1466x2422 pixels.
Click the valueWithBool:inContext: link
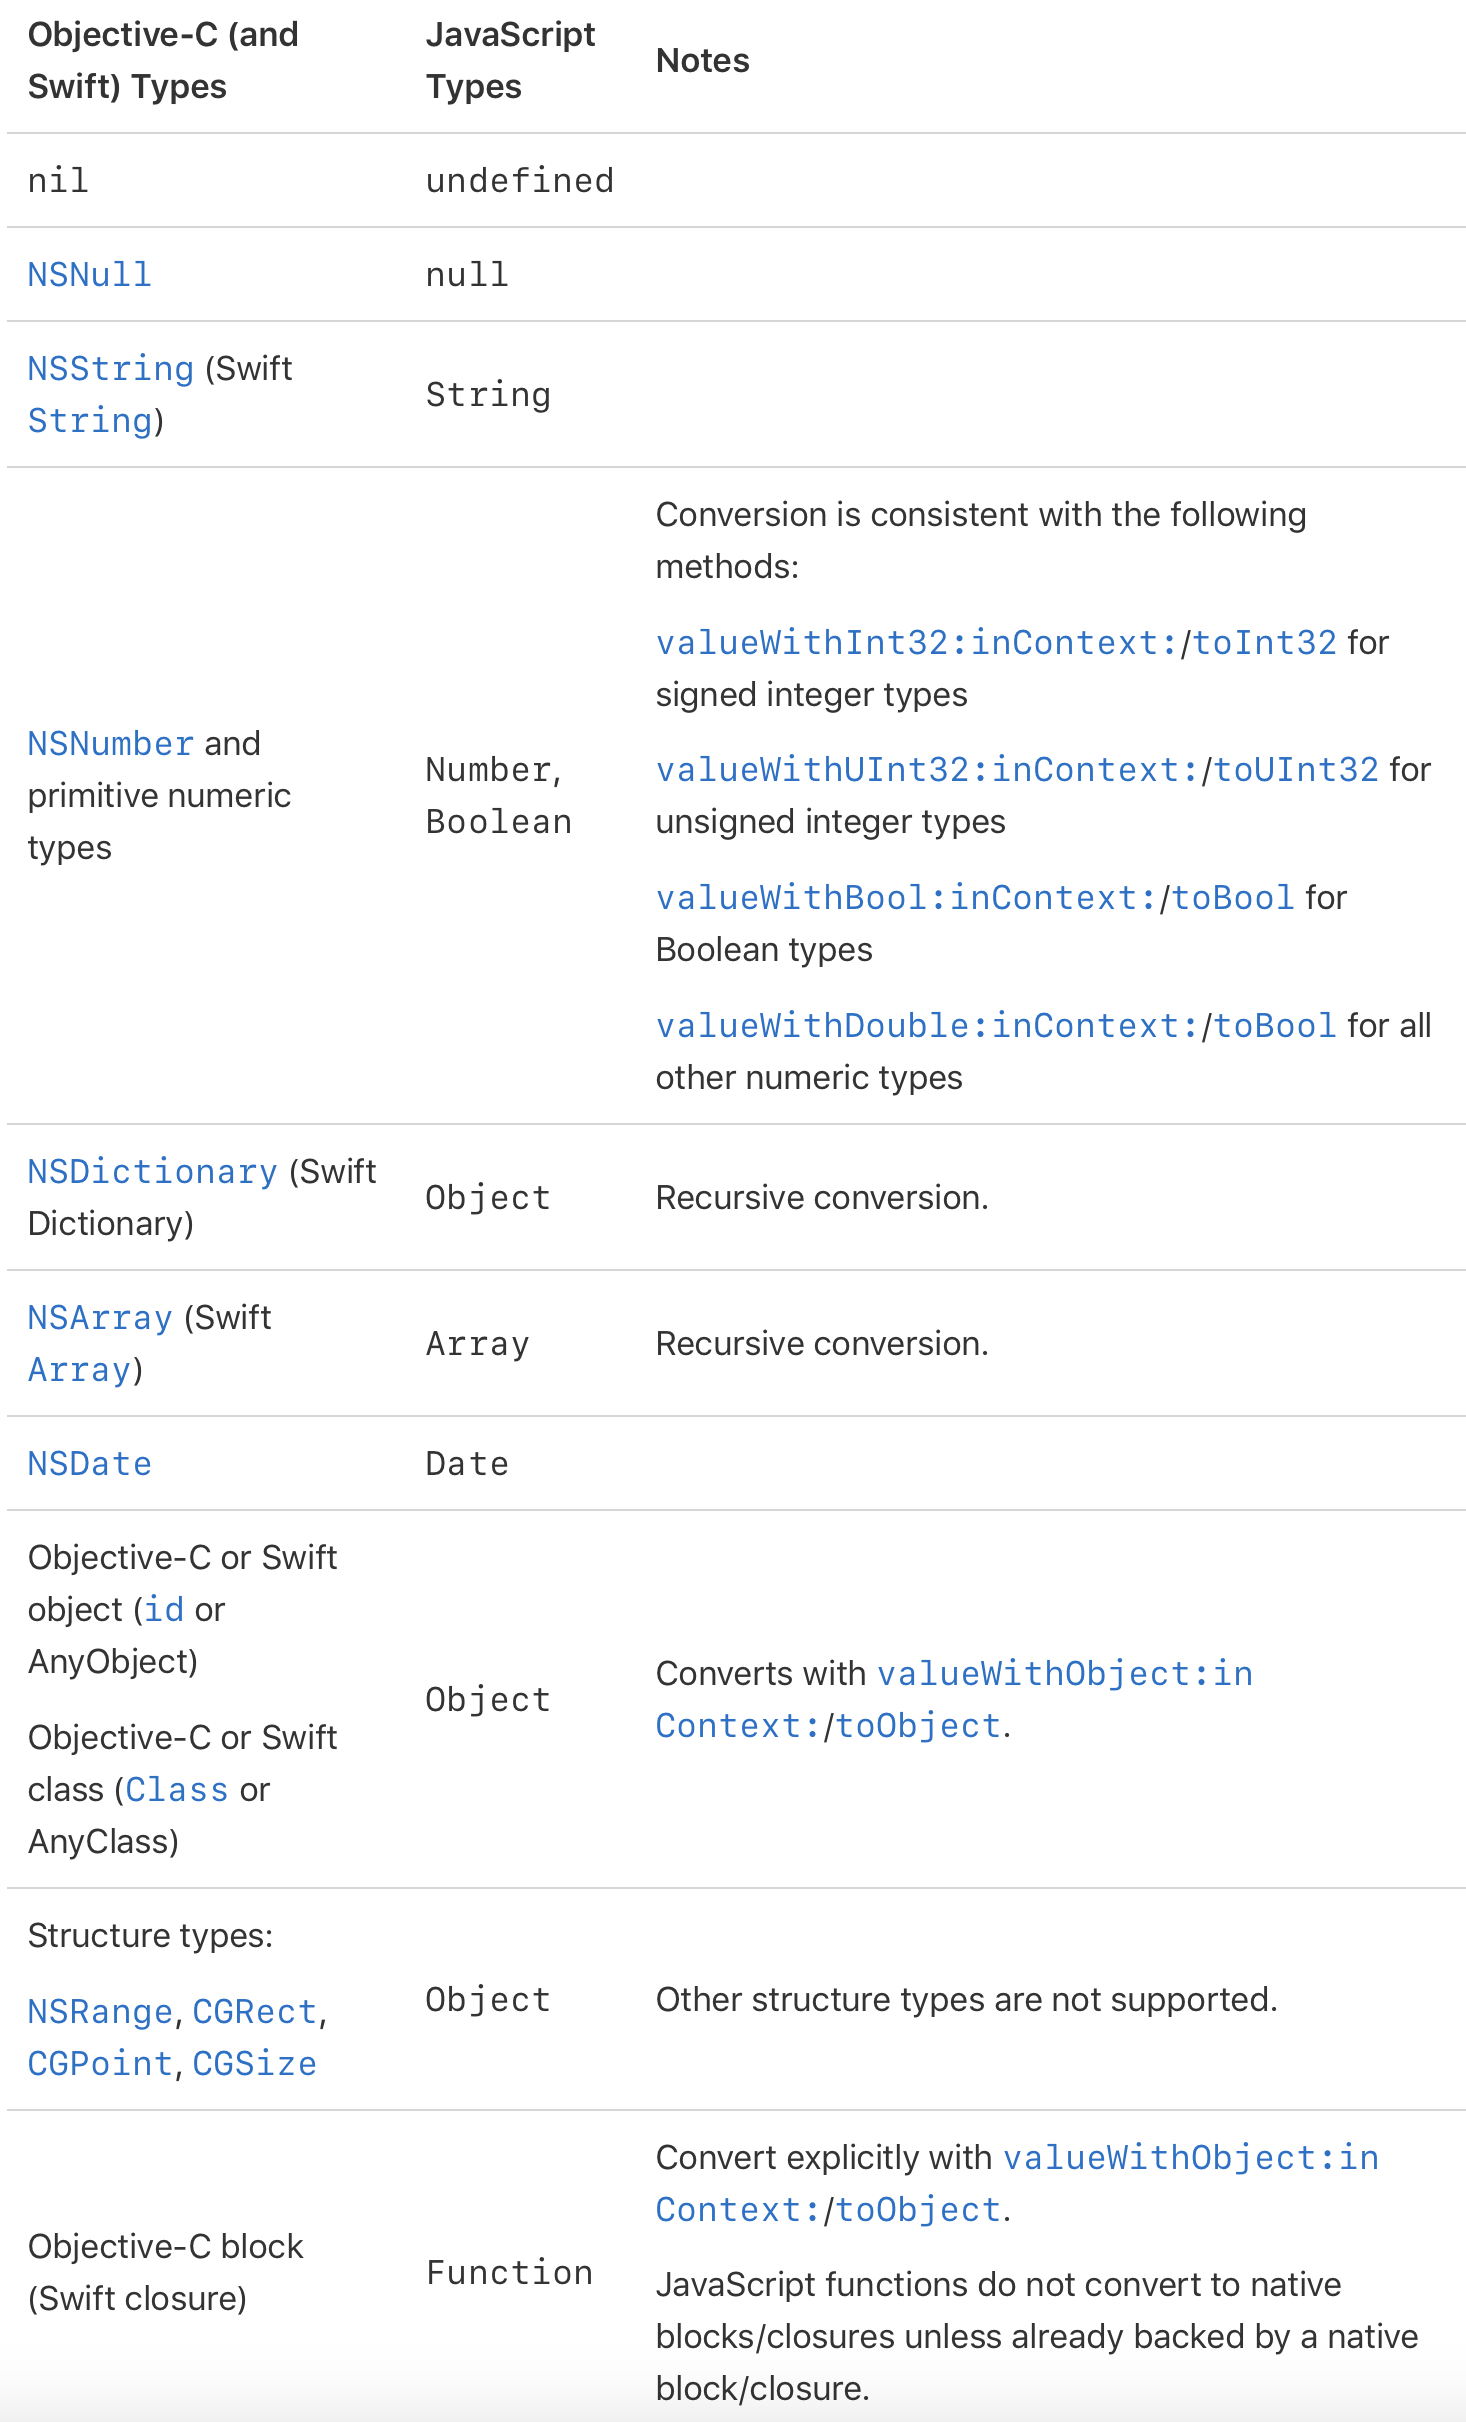tap(906, 897)
